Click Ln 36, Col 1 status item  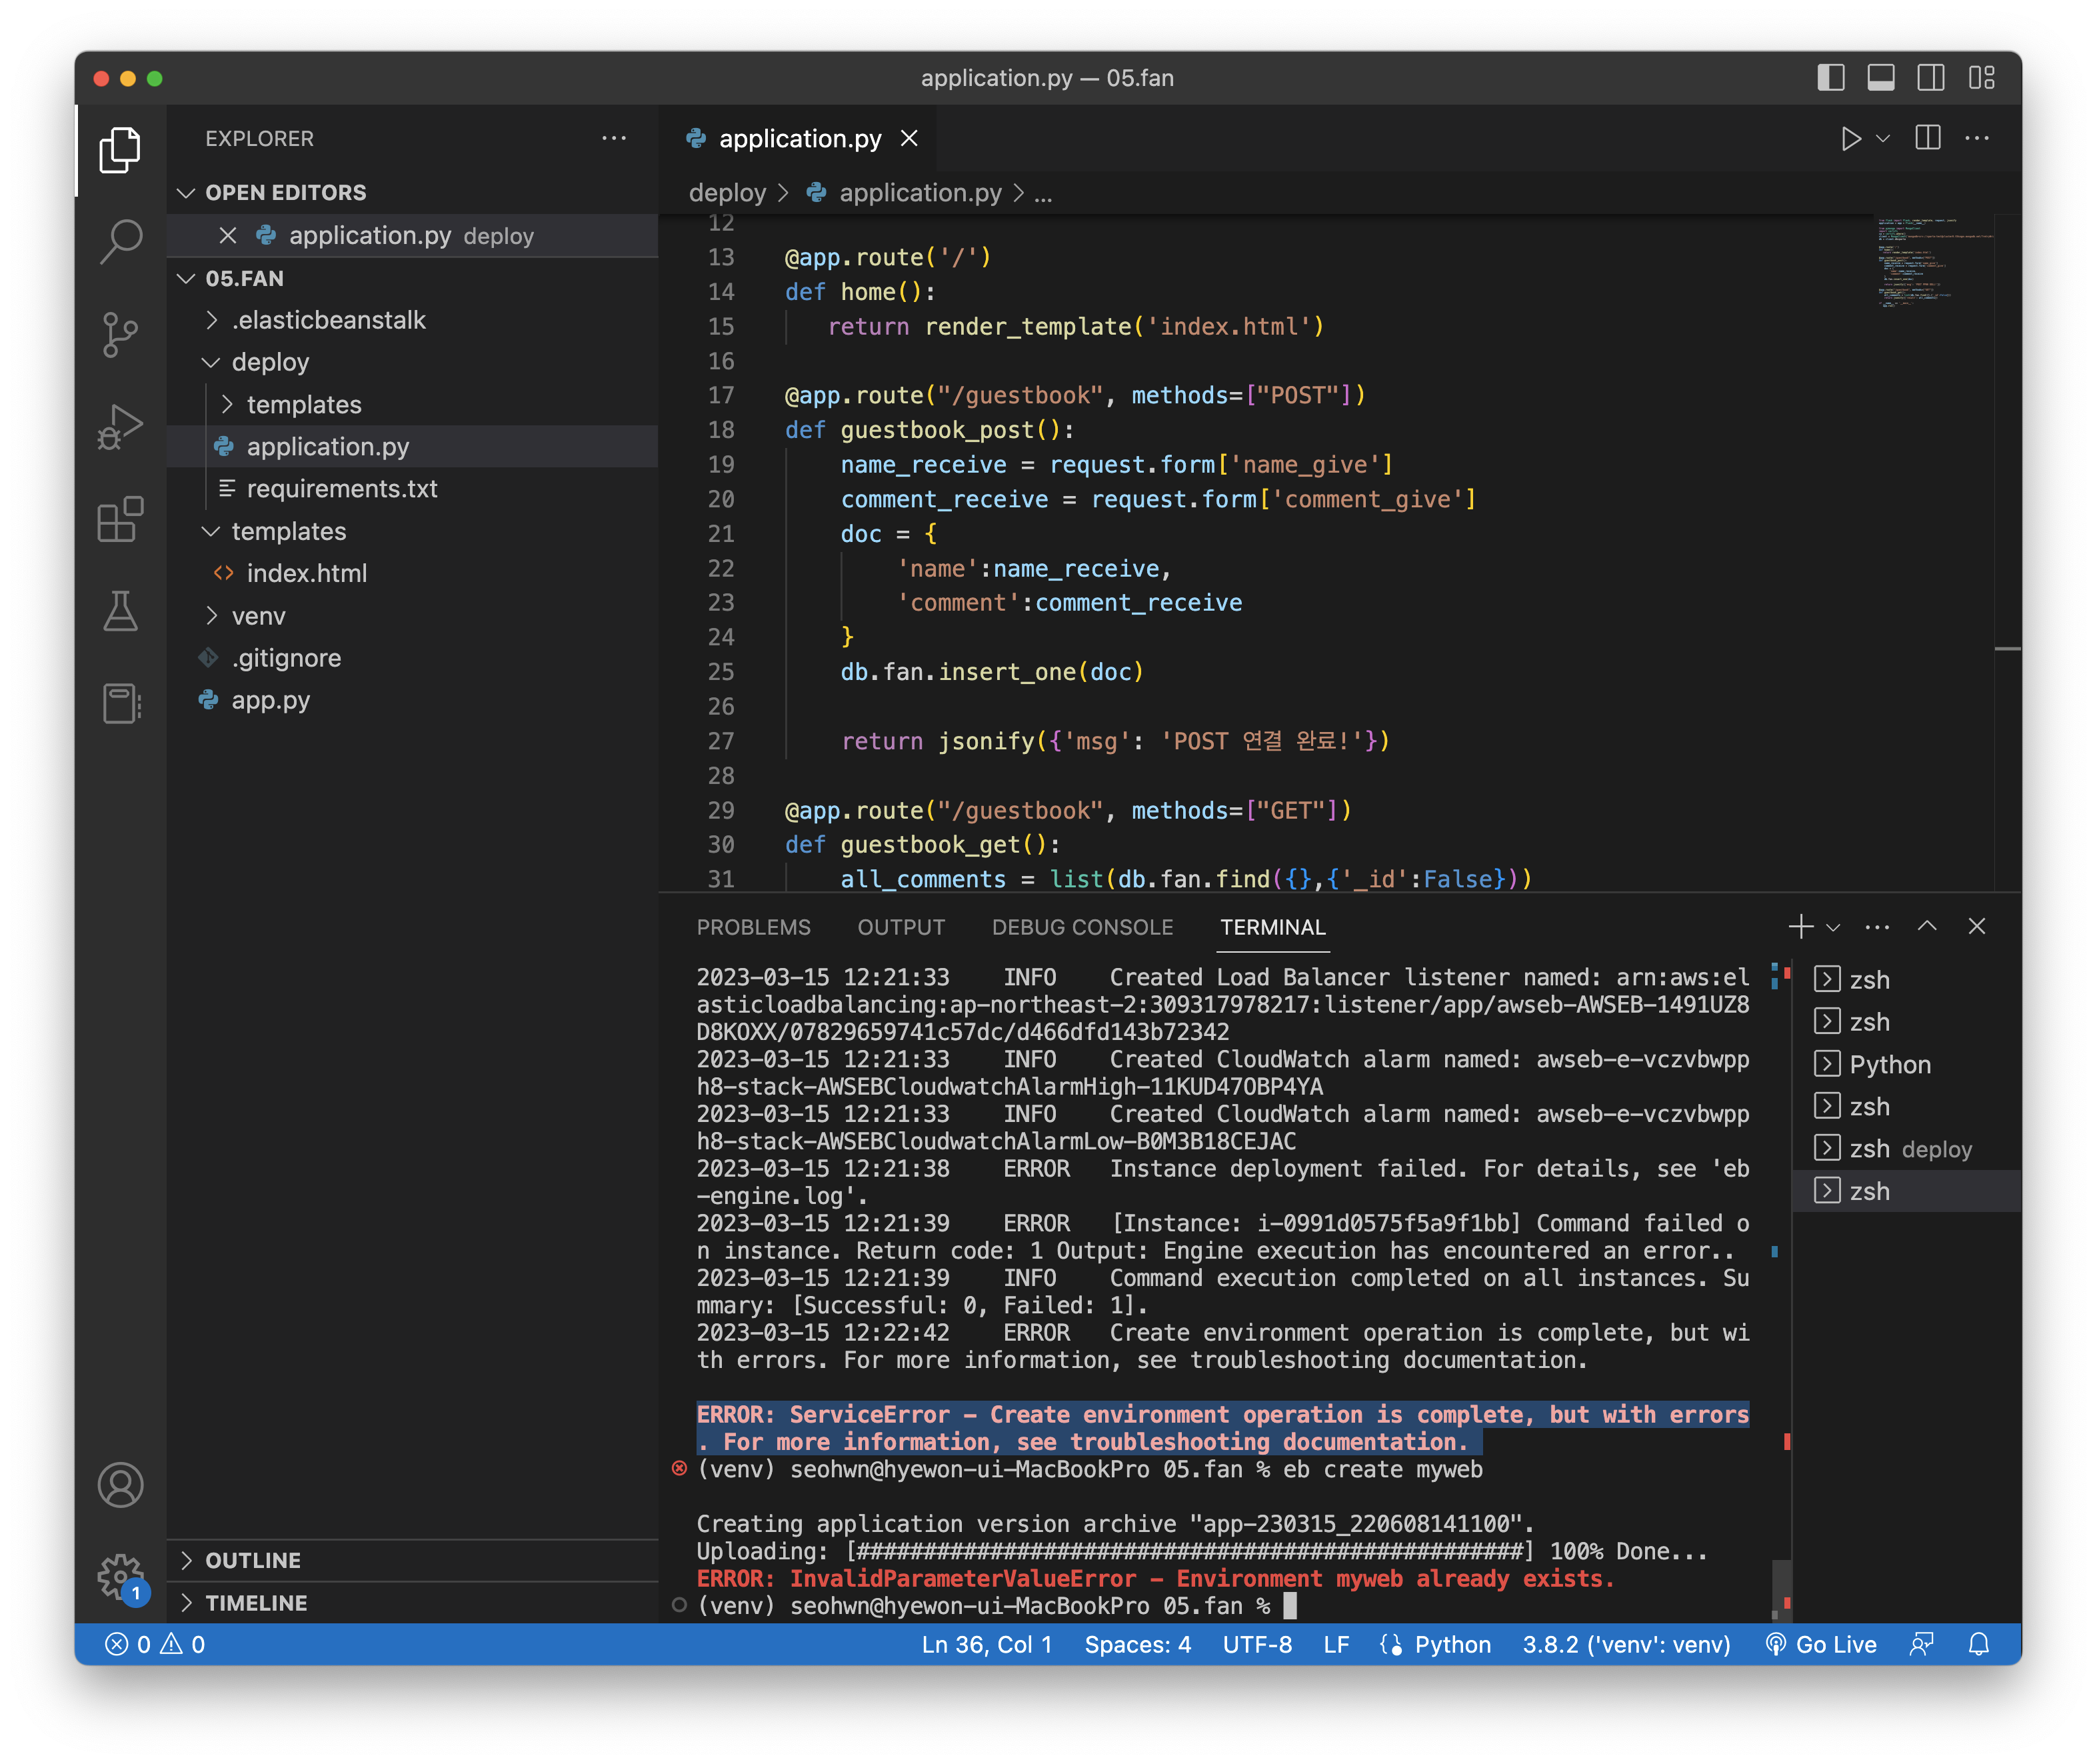(x=986, y=1645)
